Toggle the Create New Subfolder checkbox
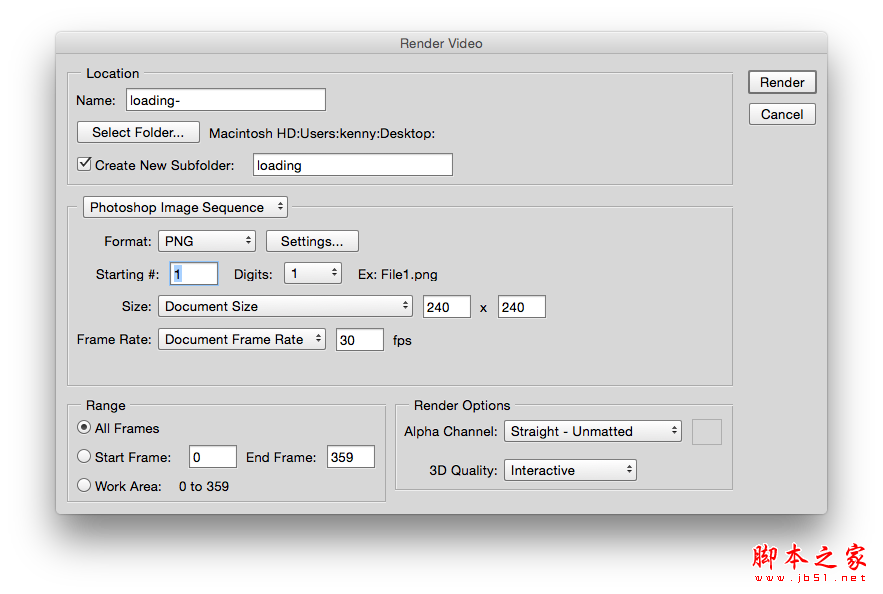This screenshot has width=883, height=594. 84,165
